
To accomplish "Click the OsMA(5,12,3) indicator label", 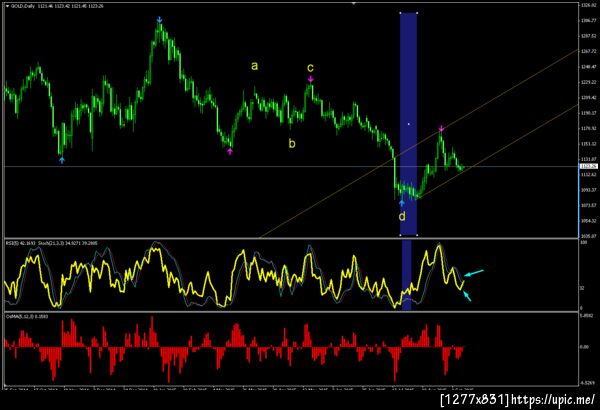I will coord(19,317).
